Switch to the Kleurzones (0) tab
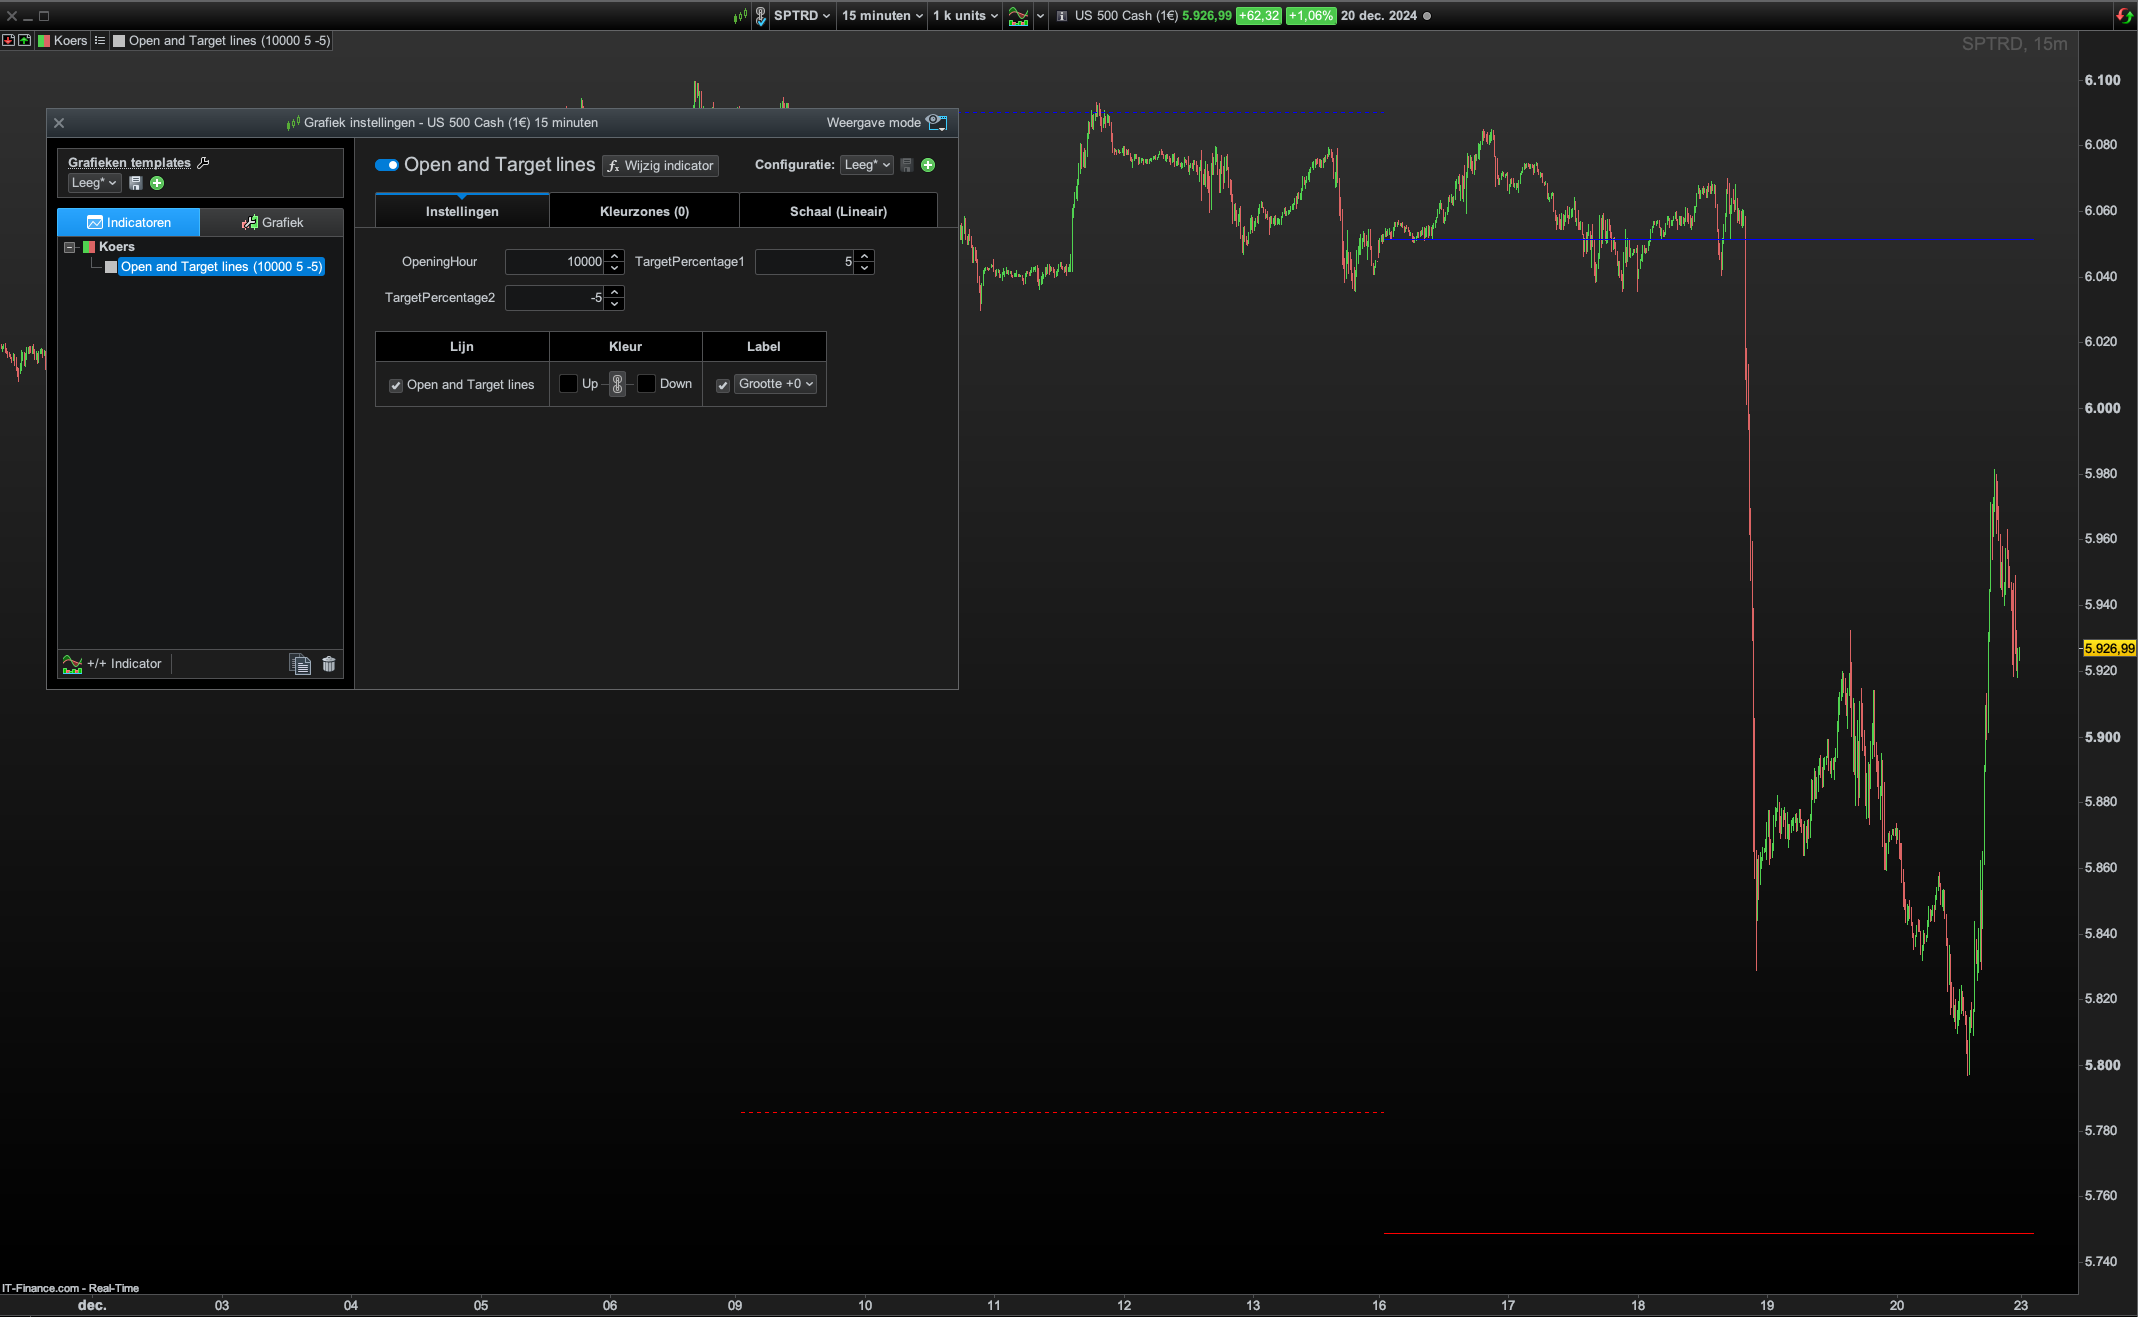The width and height of the screenshot is (2138, 1317). (x=644, y=211)
